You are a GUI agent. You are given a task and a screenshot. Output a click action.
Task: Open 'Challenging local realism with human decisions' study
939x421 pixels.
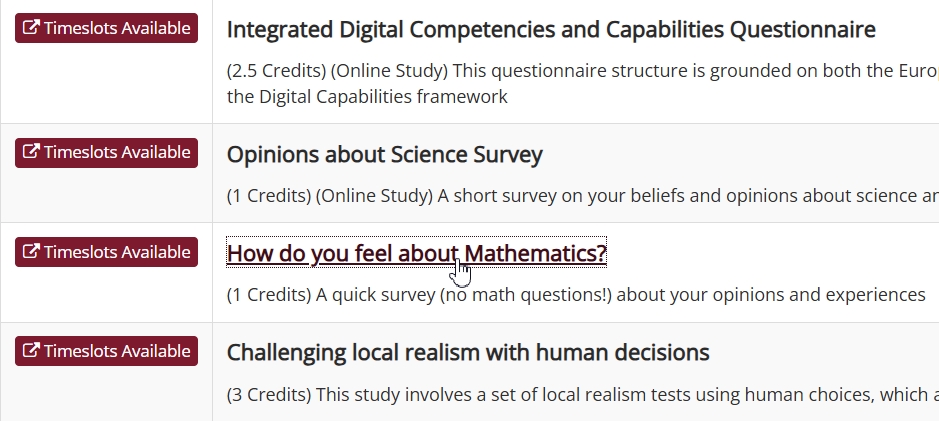tap(468, 352)
